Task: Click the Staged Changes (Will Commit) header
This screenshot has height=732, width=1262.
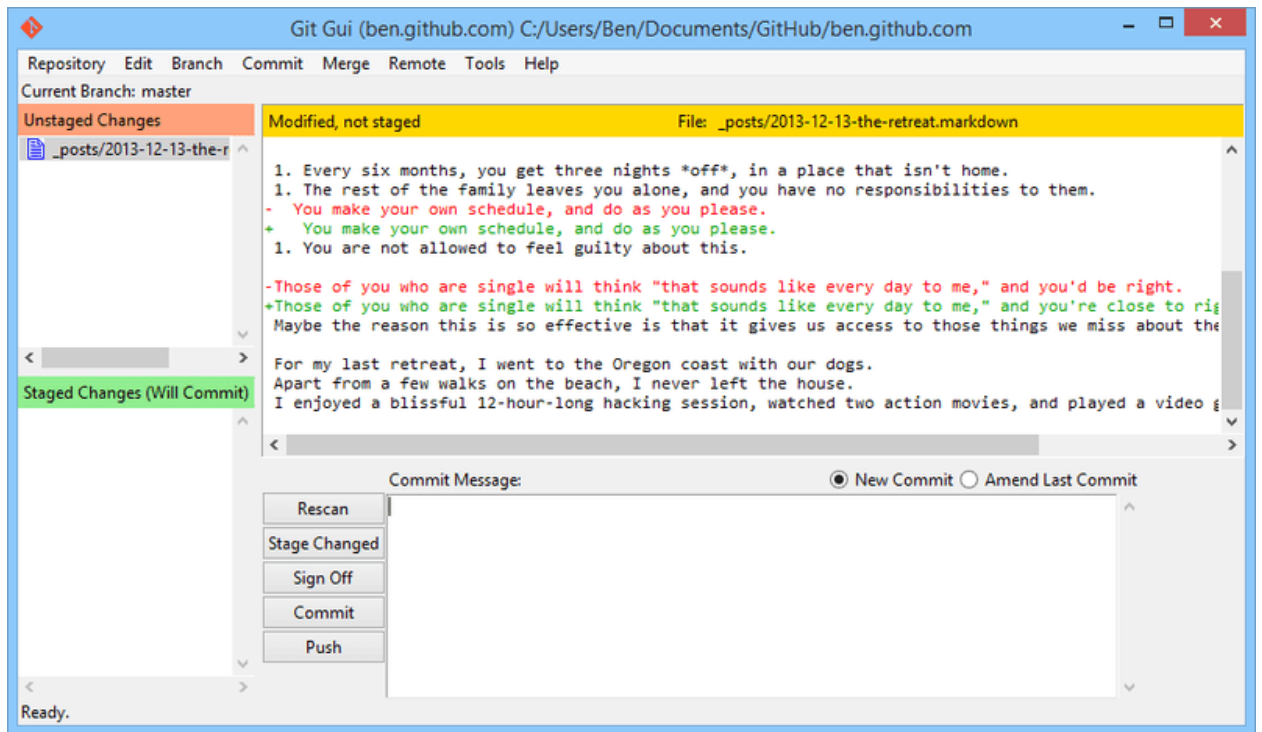Action: pyautogui.click(x=136, y=393)
